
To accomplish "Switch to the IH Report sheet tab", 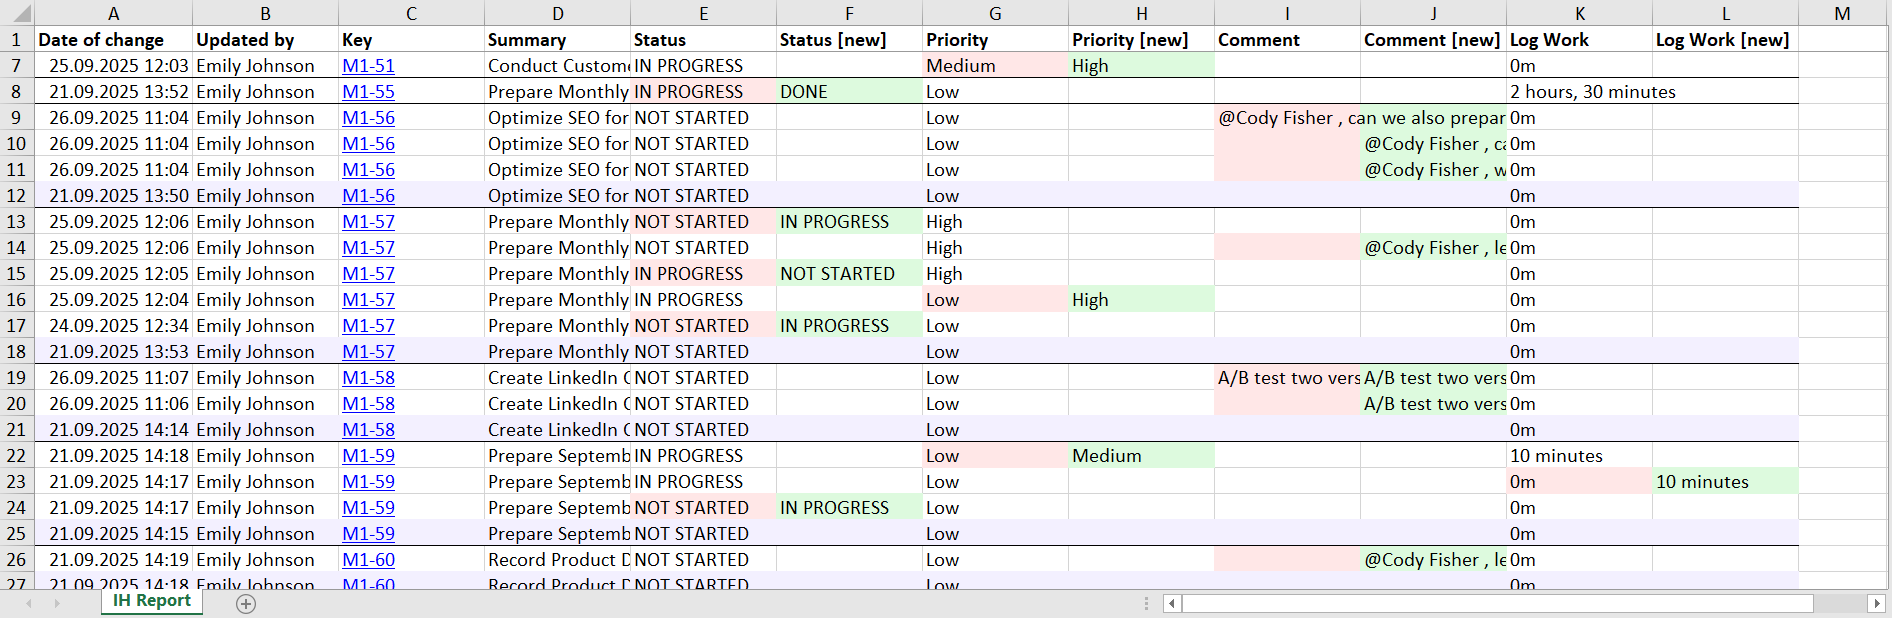I will click(151, 601).
